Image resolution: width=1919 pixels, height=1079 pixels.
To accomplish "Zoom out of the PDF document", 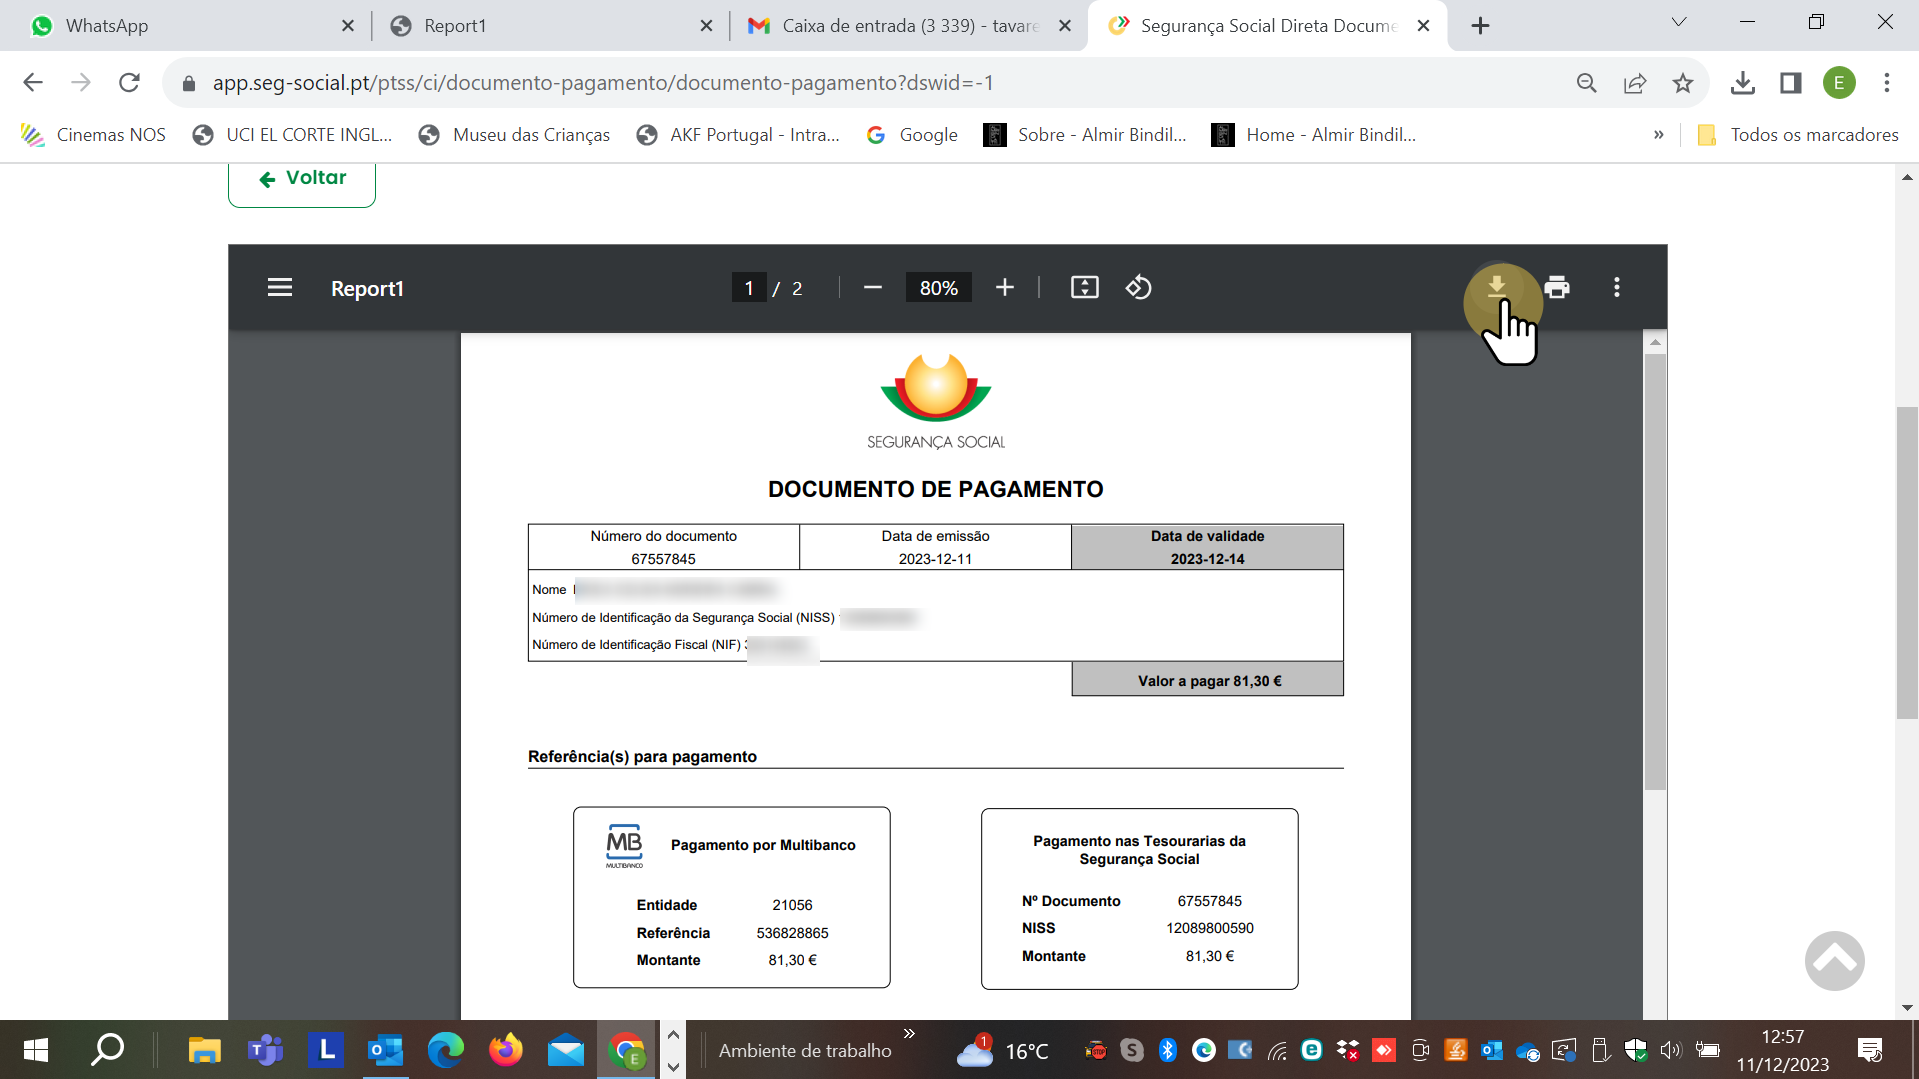I will pos(872,288).
